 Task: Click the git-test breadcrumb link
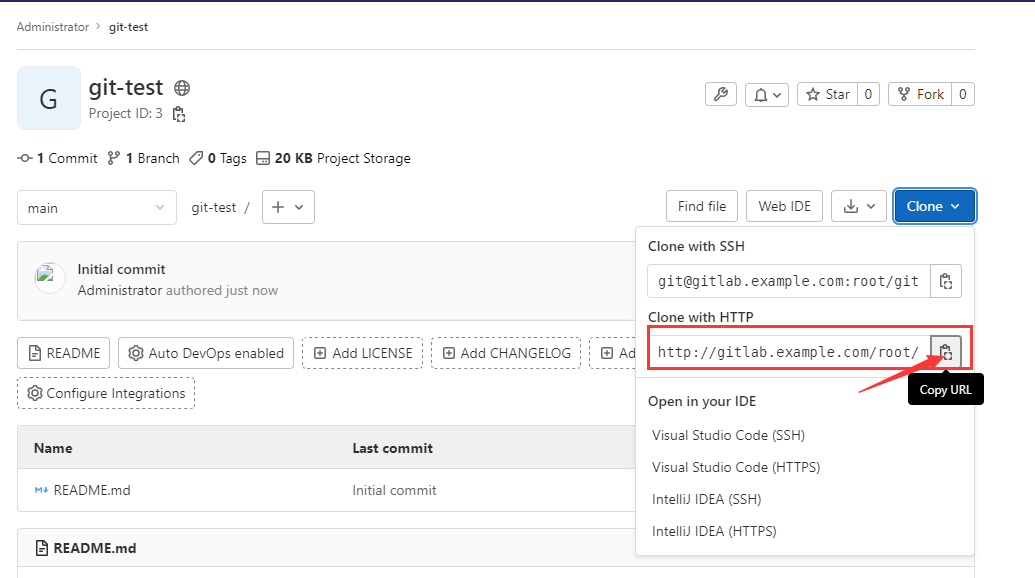tap(129, 27)
